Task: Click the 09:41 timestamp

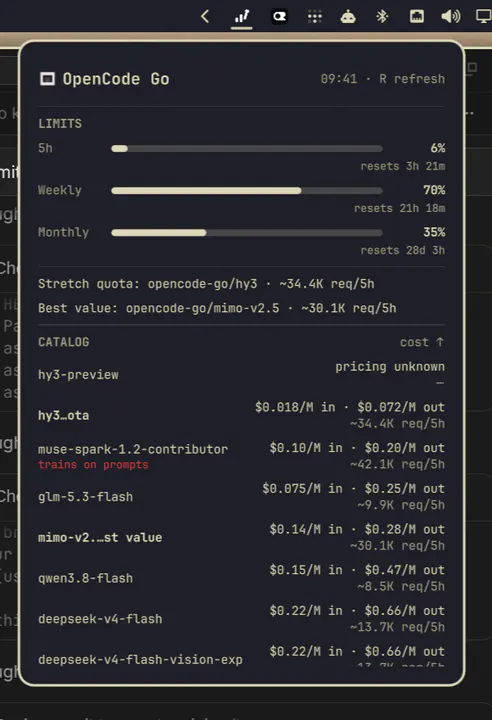Action: pos(339,79)
